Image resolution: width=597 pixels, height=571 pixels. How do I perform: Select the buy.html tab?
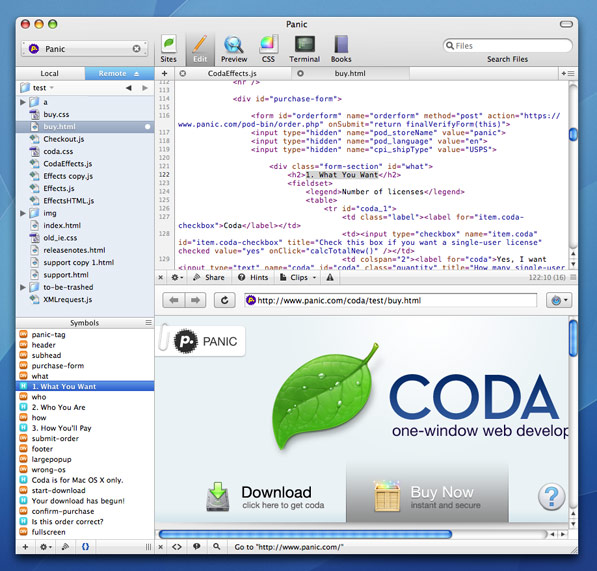click(350, 73)
